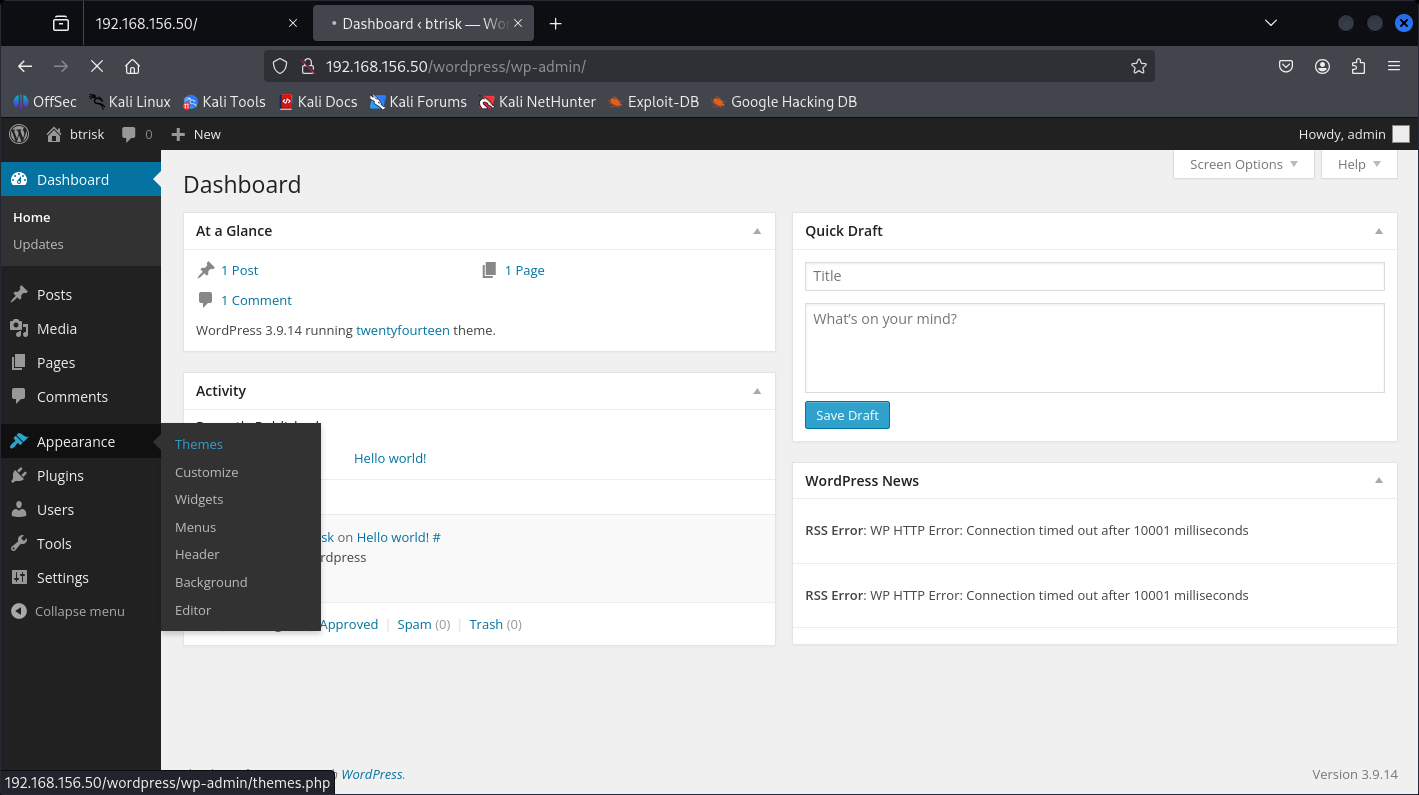Click the admin avatar next to Howdy, admin

coord(1400,134)
